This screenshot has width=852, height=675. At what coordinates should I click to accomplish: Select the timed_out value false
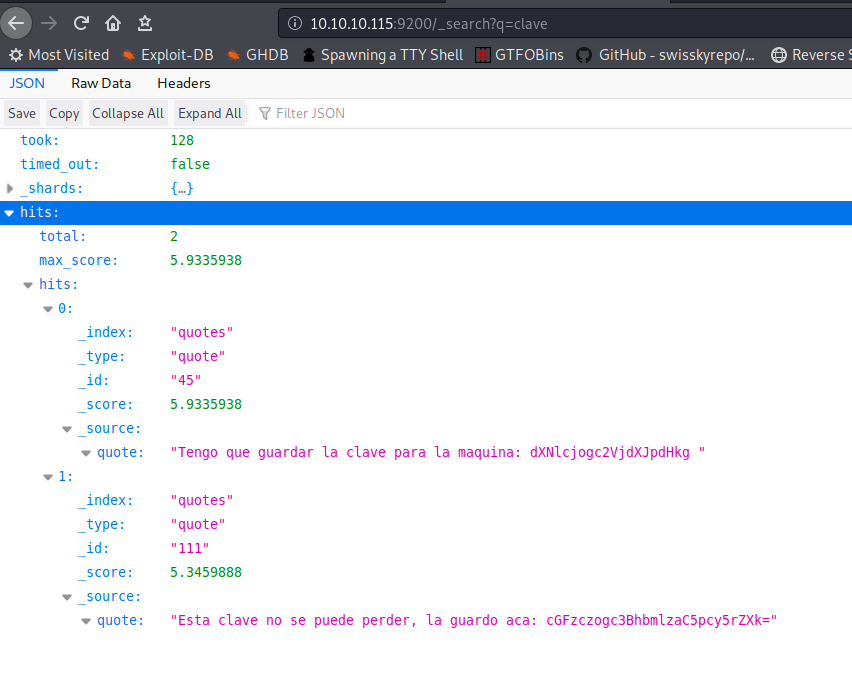(190, 164)
